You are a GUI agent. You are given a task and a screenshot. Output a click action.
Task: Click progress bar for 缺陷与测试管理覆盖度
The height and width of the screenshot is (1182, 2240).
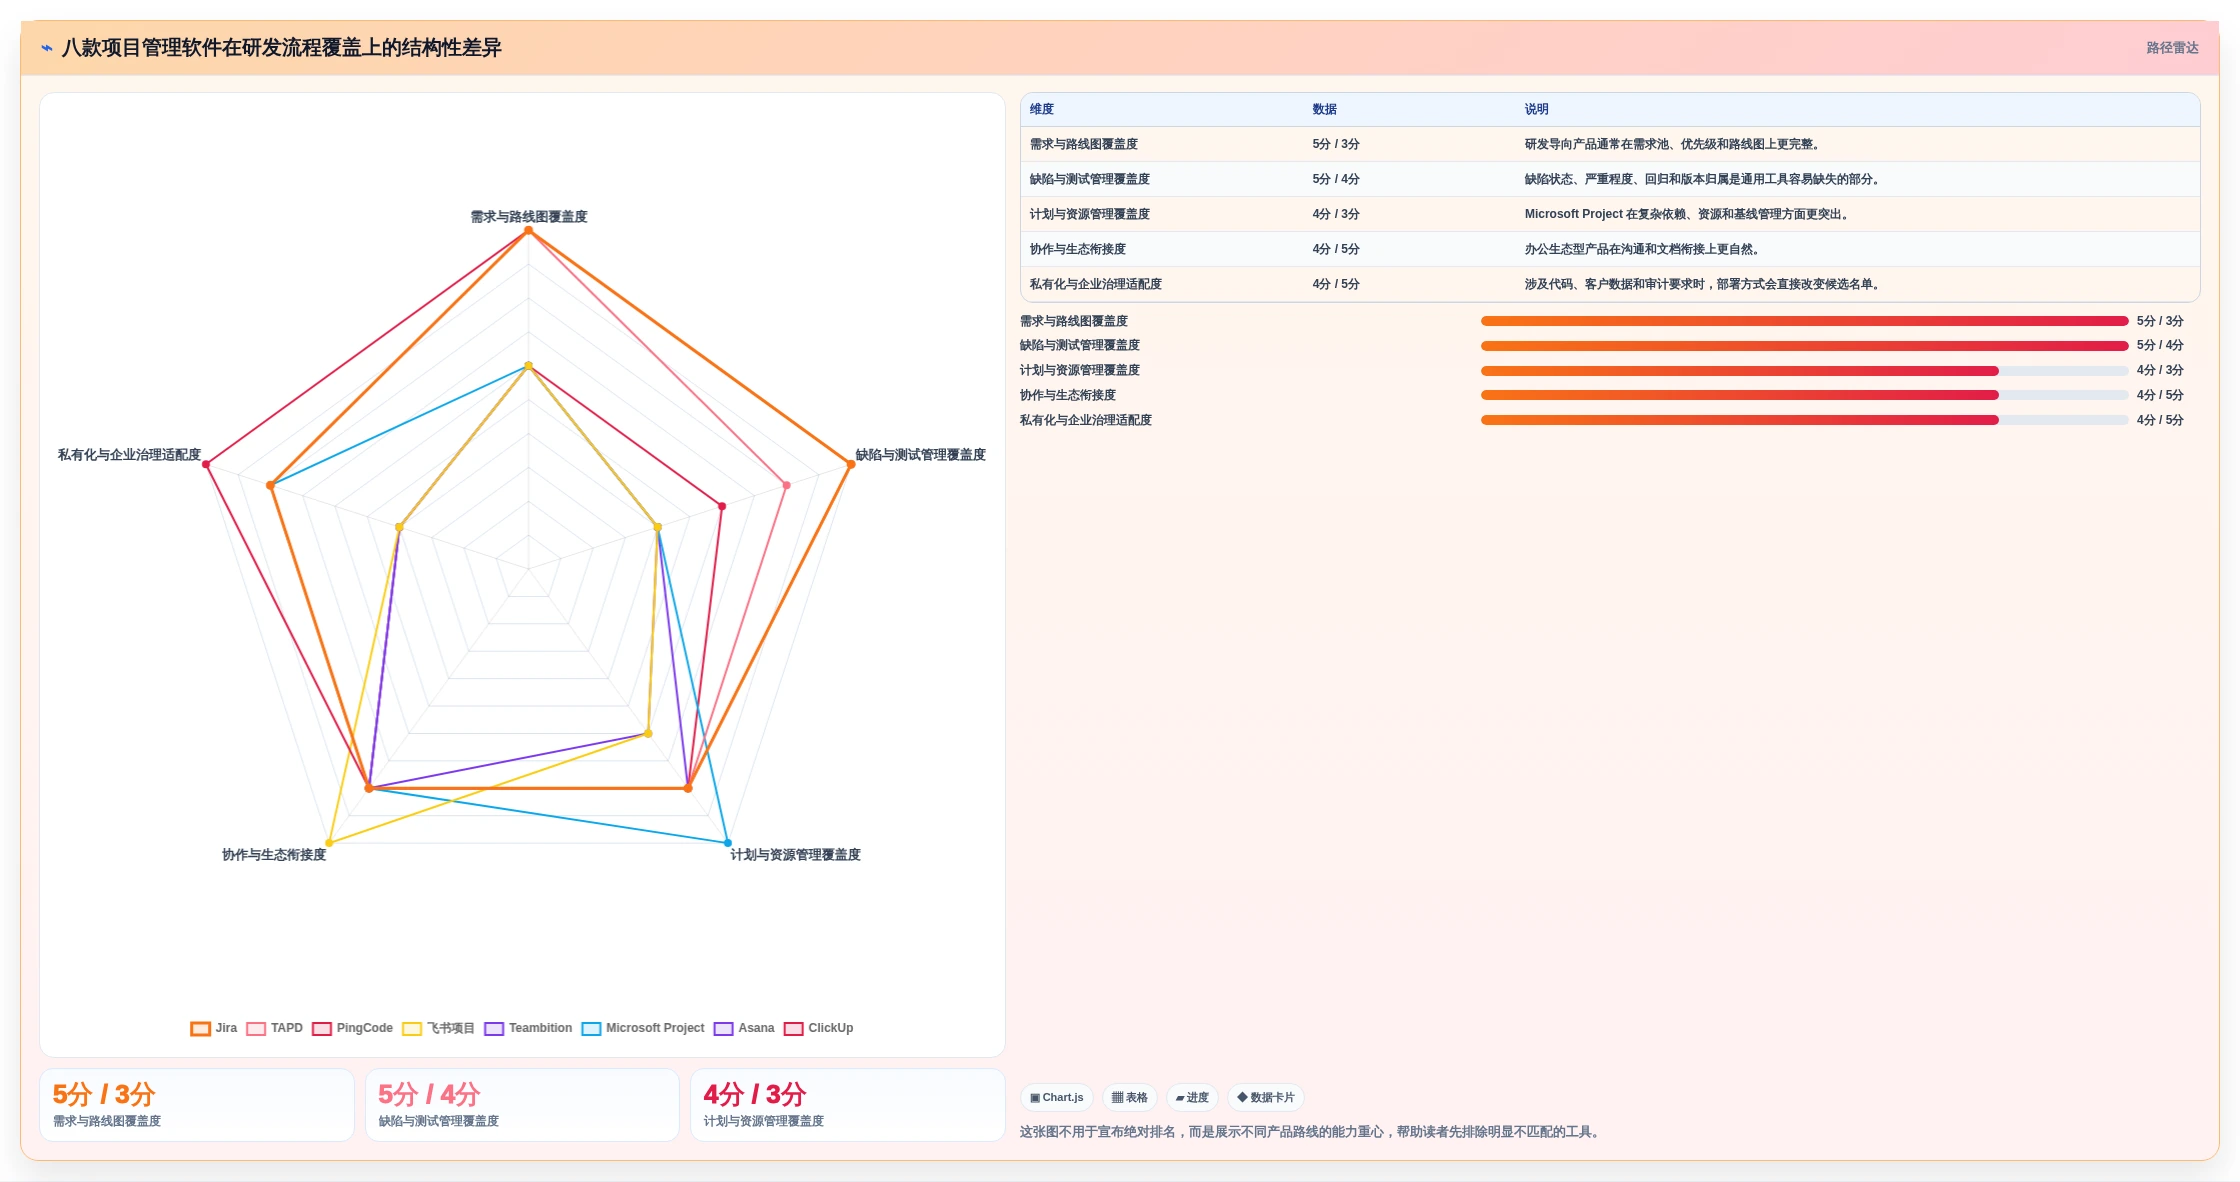tap(1804, 346)
